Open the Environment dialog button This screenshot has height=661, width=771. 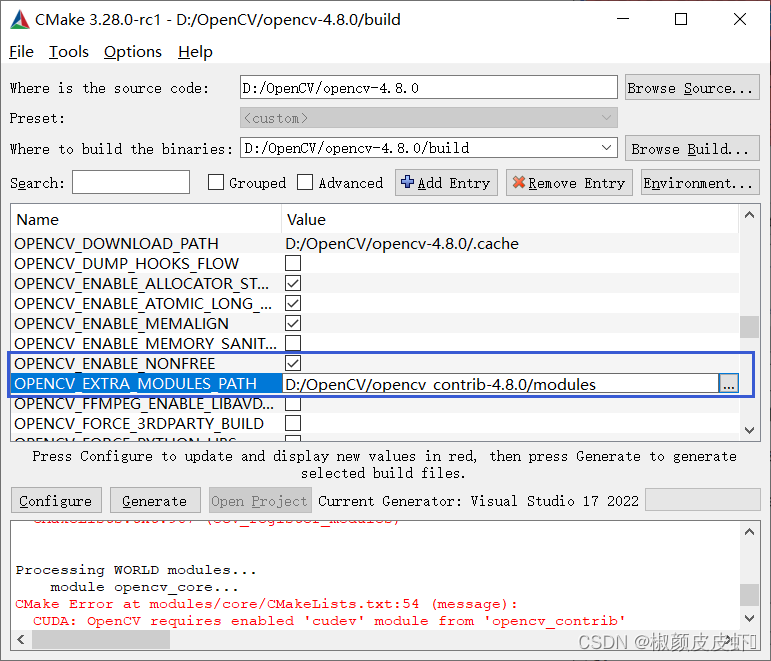pyautogui.click(x=700, y=183)
